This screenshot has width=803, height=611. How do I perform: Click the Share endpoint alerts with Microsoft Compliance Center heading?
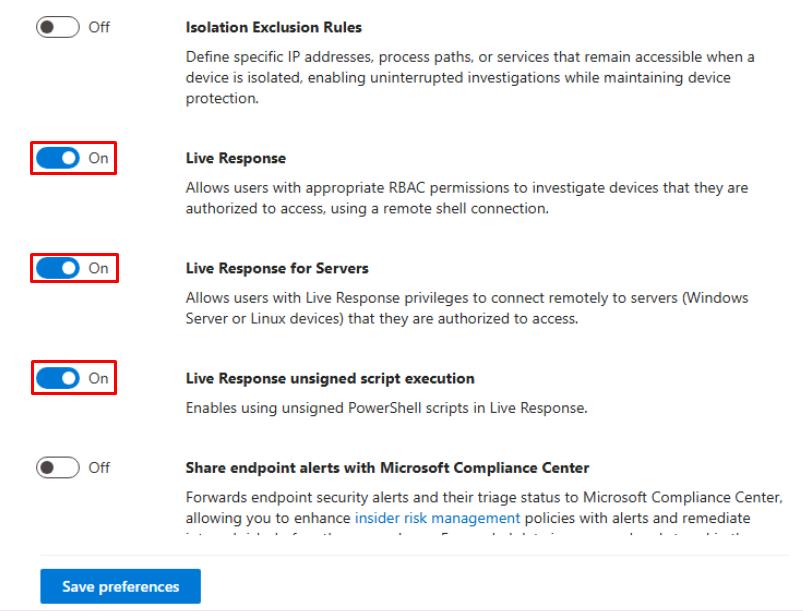coord(387,467)
